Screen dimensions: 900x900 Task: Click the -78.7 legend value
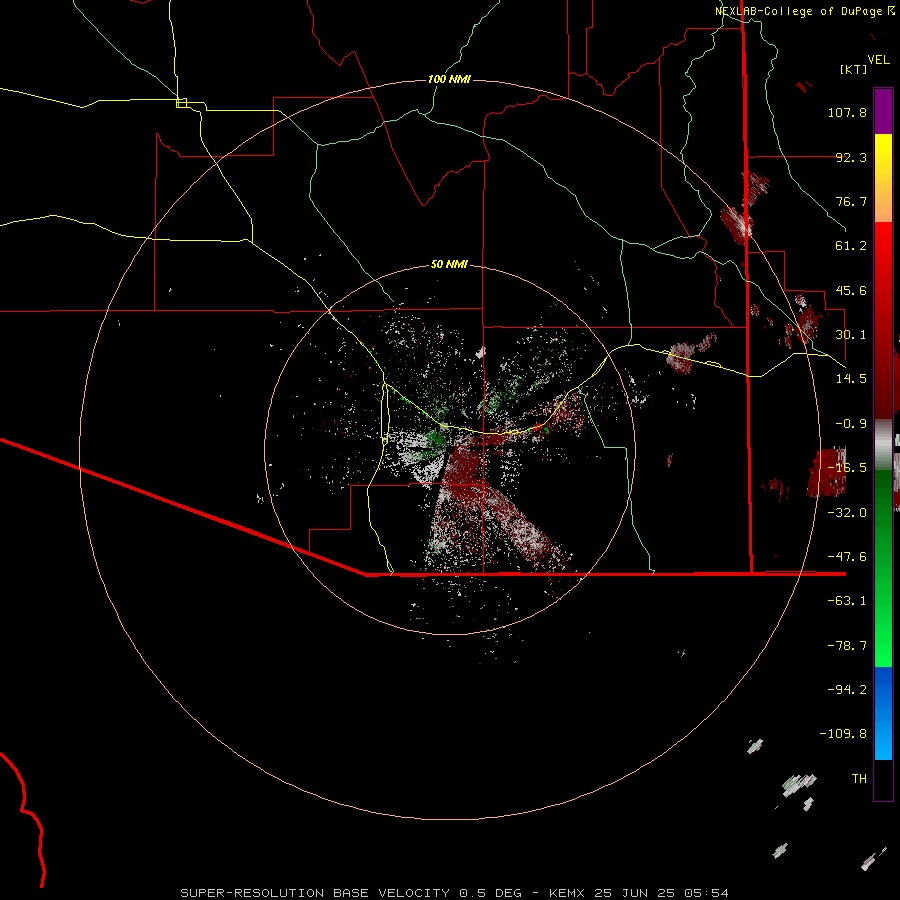click(x=847, y=646)
